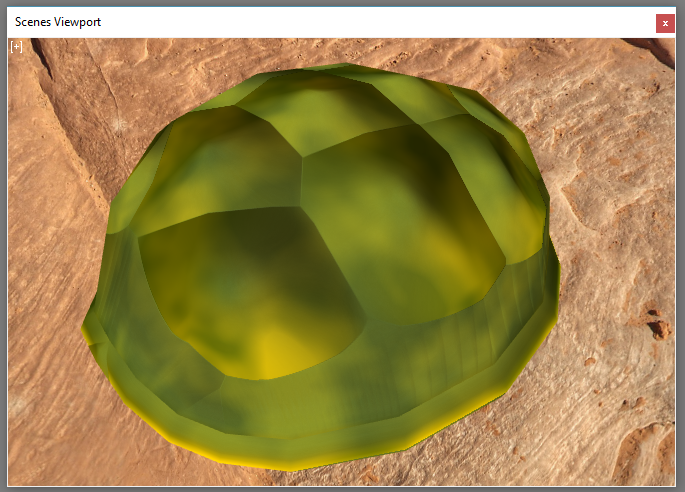Open the [+] viewport options menu
Screen dimensions: 685x492
(x=16, y=46)
